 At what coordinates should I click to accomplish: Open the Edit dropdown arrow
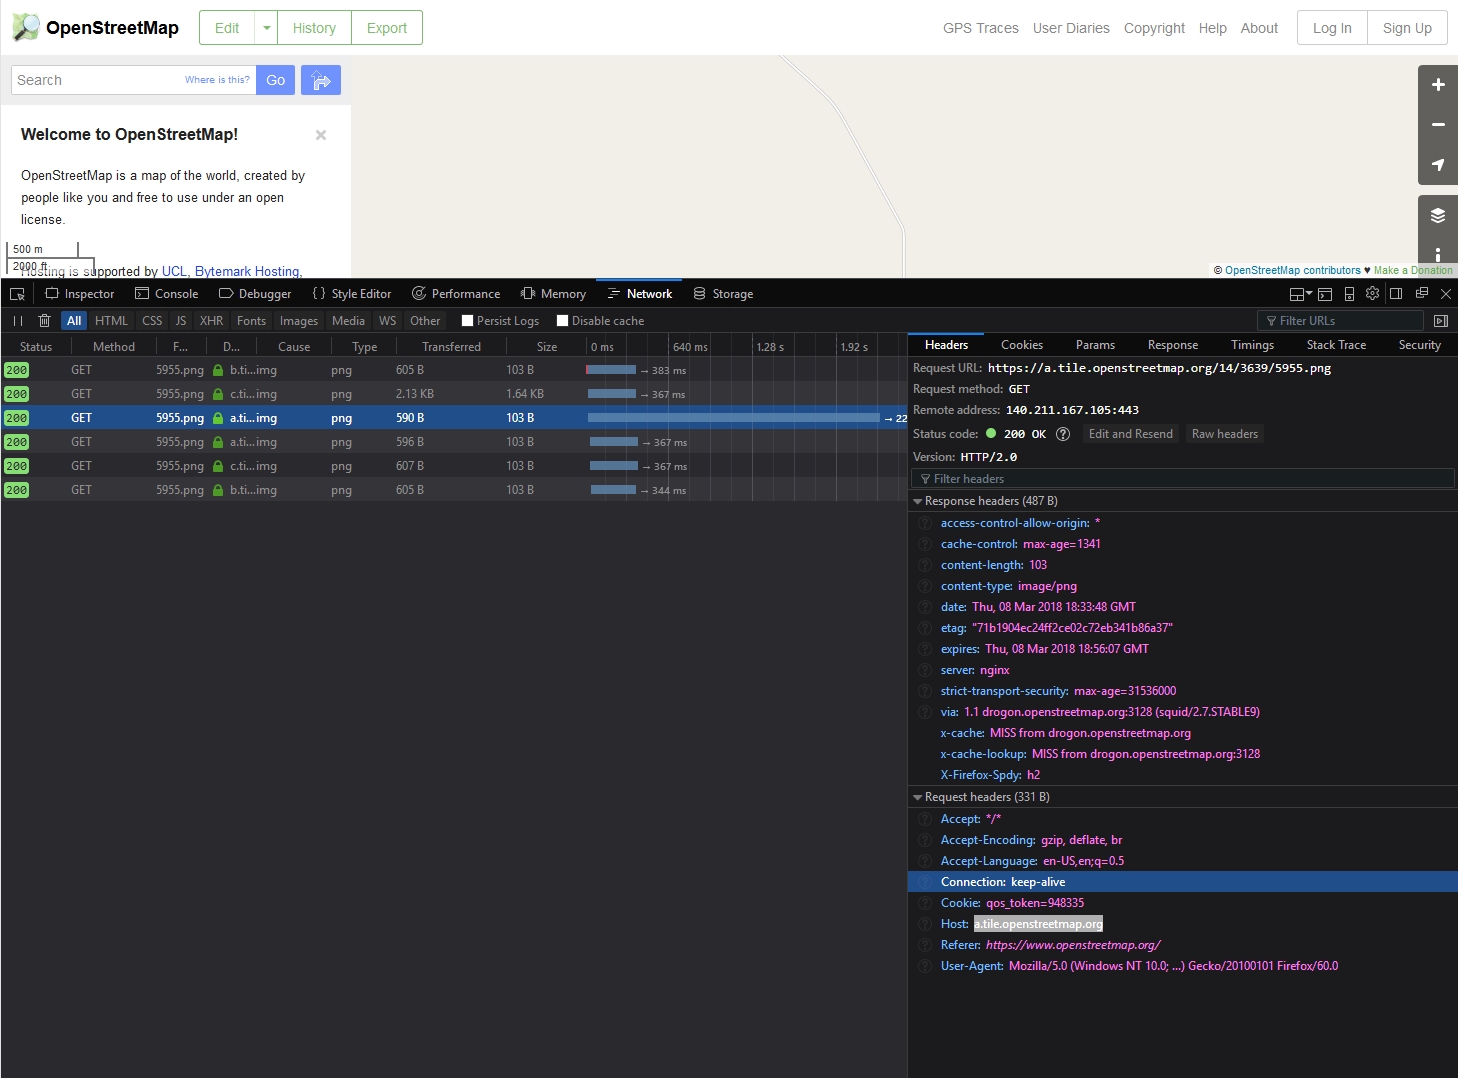(x=266, y=28)
